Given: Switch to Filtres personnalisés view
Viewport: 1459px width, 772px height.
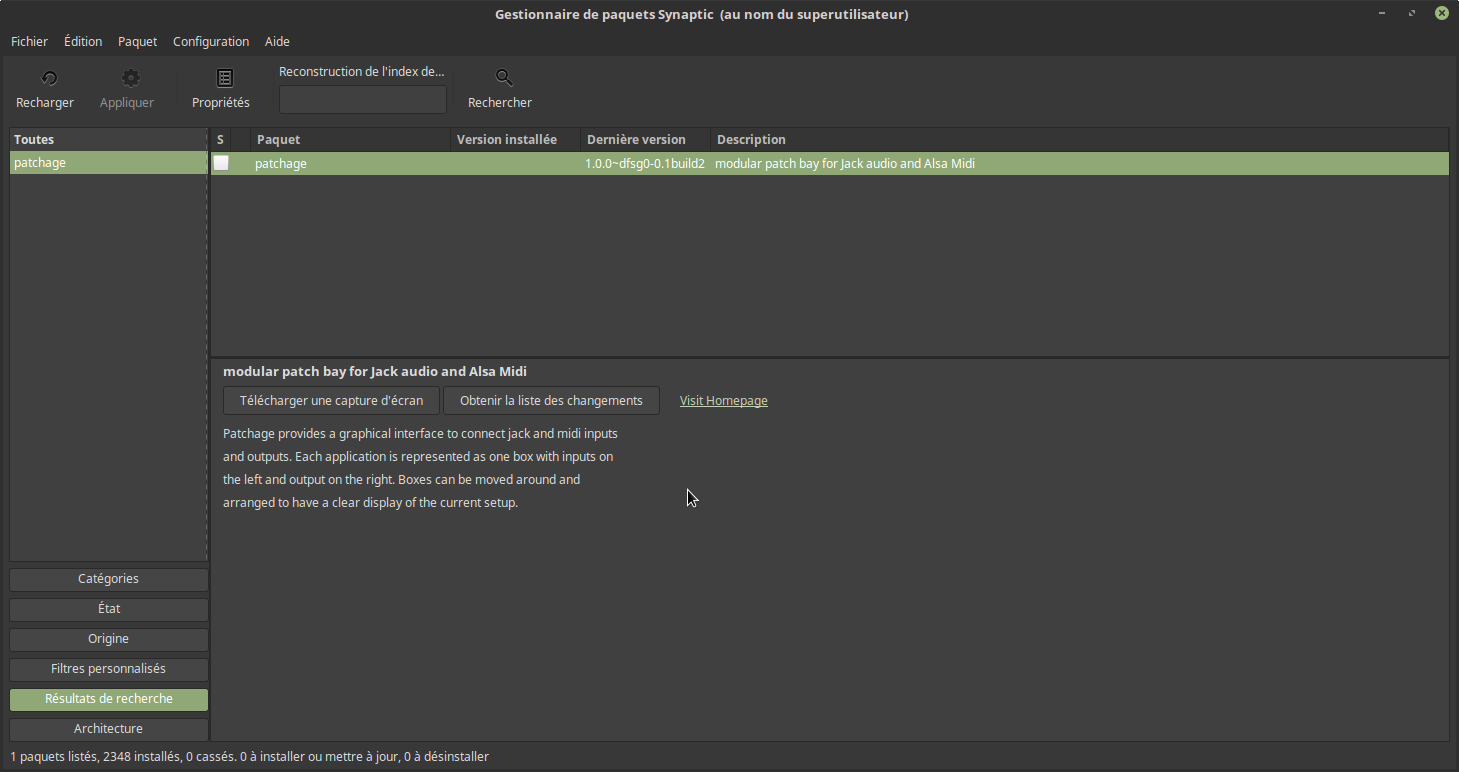Looking at the screenshot, I should (109, 669).
